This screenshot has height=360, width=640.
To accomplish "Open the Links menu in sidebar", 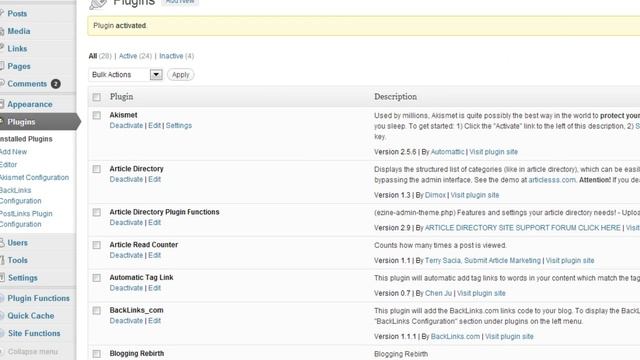I will [17, 49].
